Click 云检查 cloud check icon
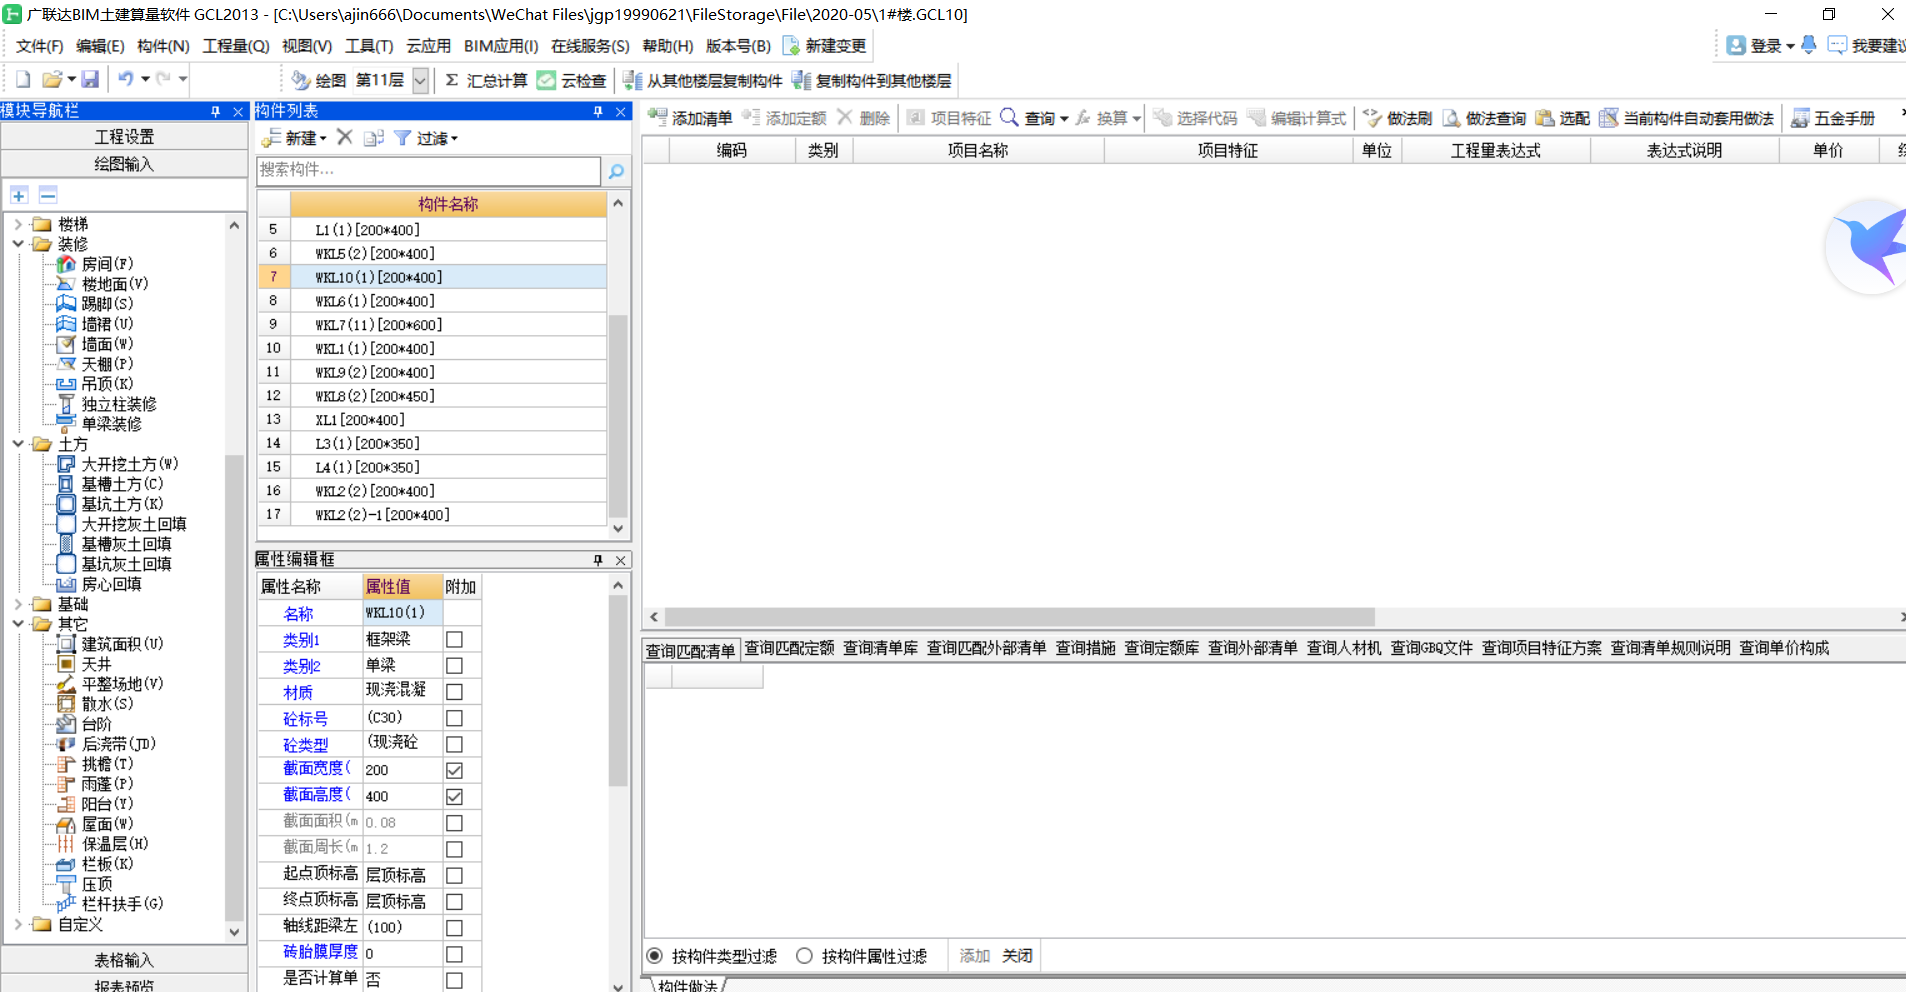 pyautogui.click(x=546, y=80)
